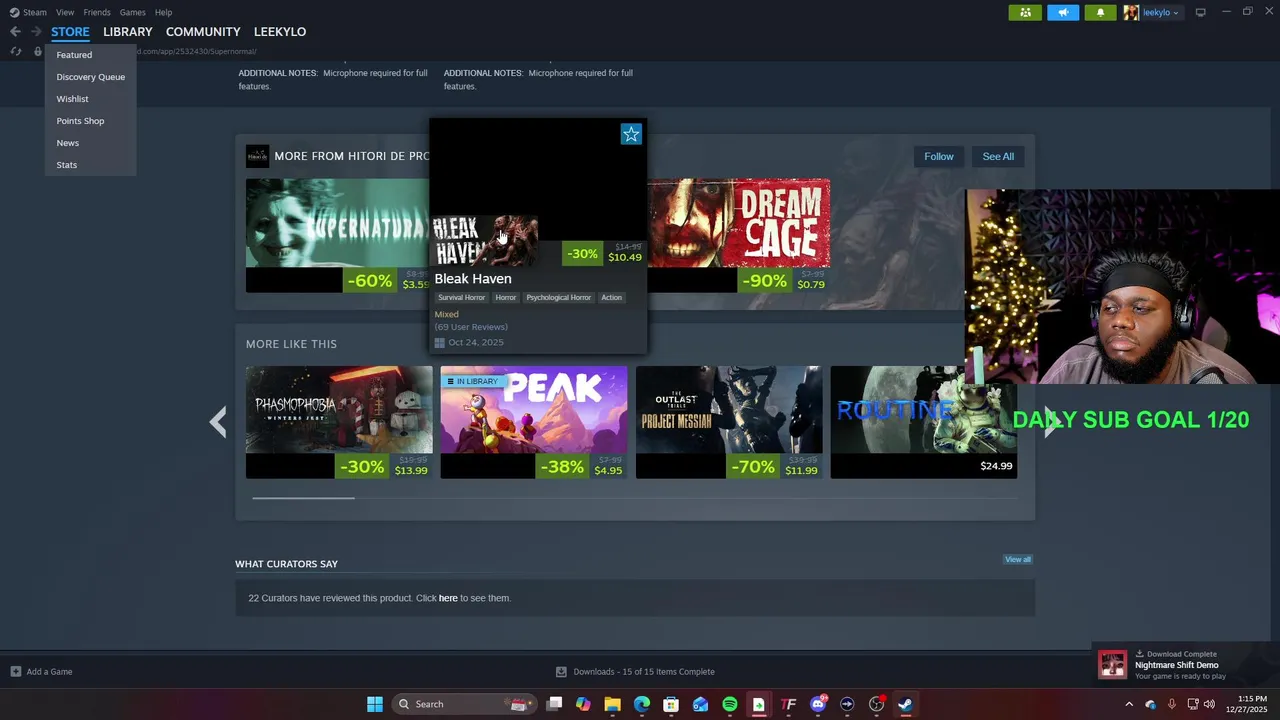Click Add a Game

coord(41,672)
